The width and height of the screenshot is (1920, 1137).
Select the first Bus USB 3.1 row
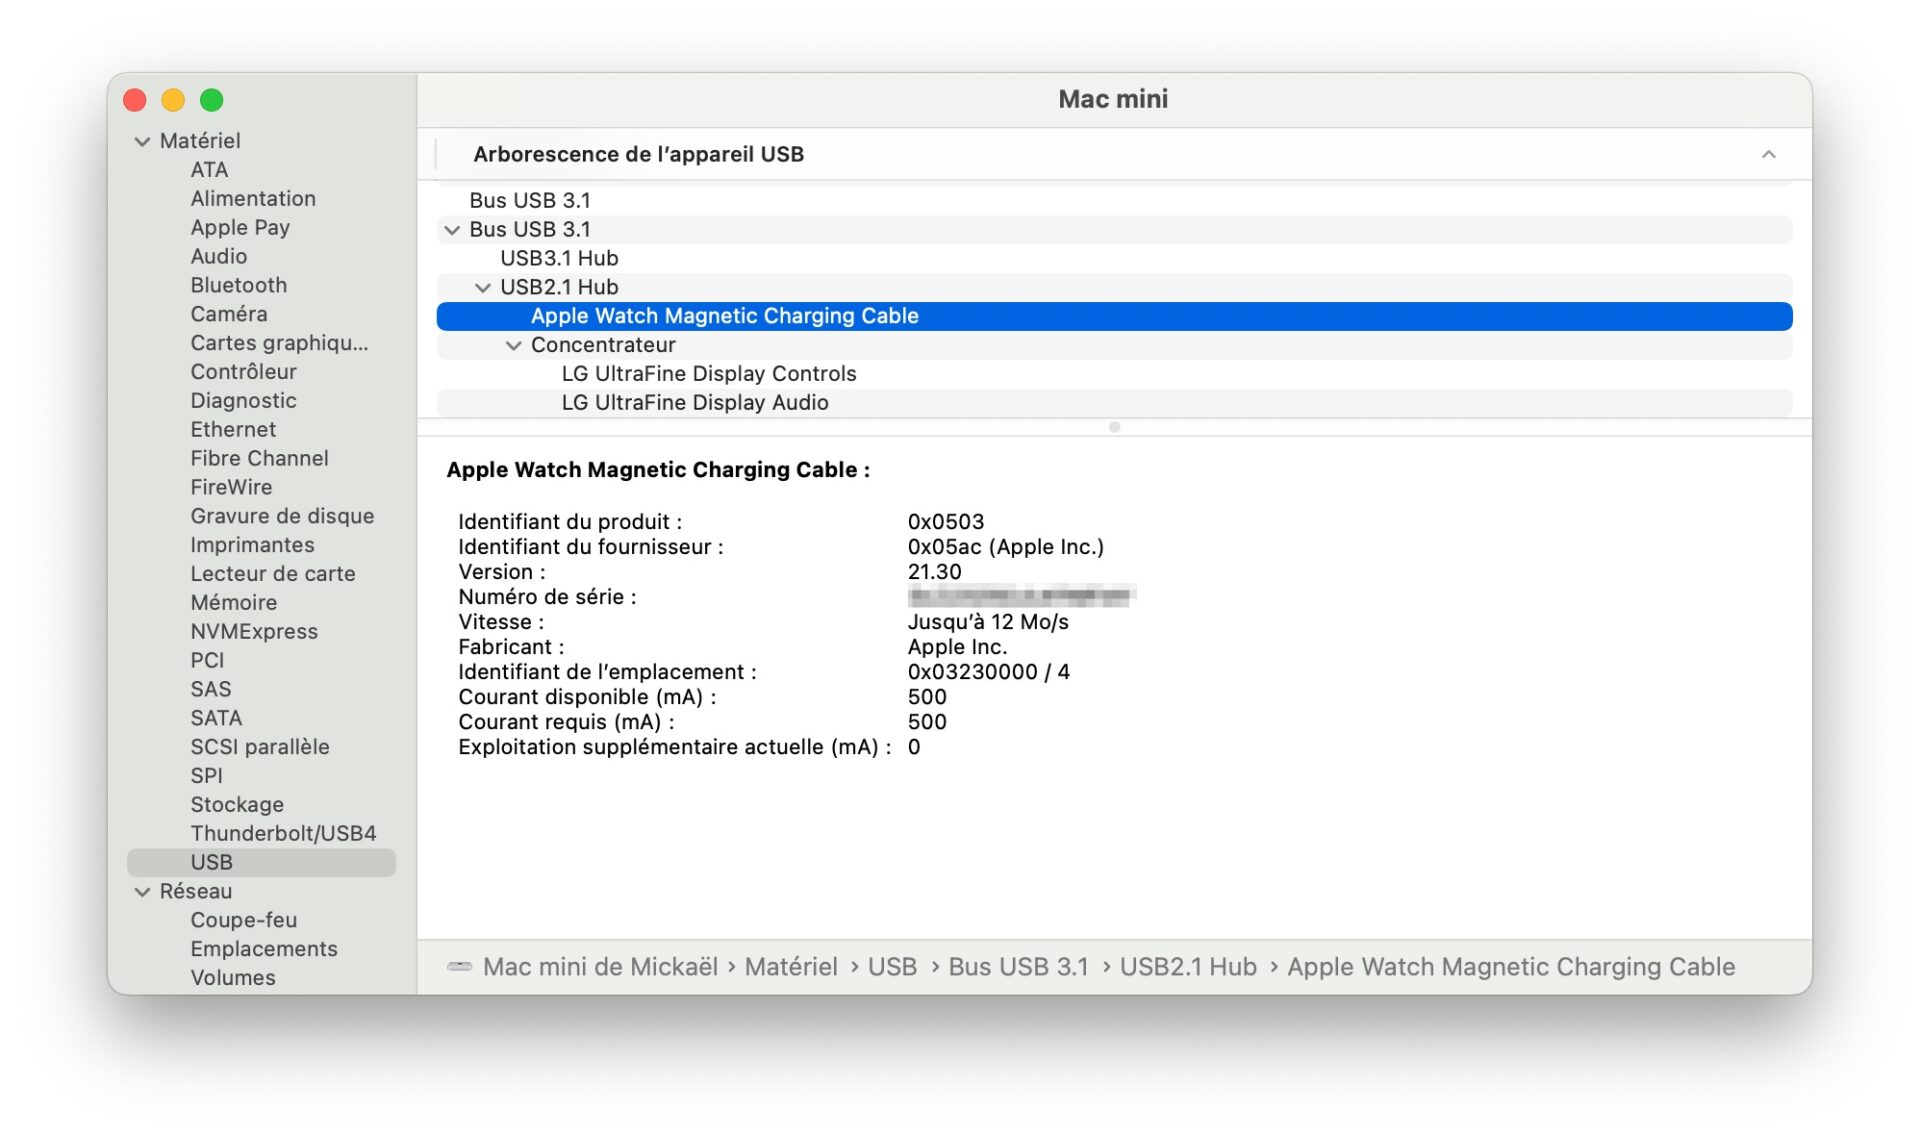1114,201
